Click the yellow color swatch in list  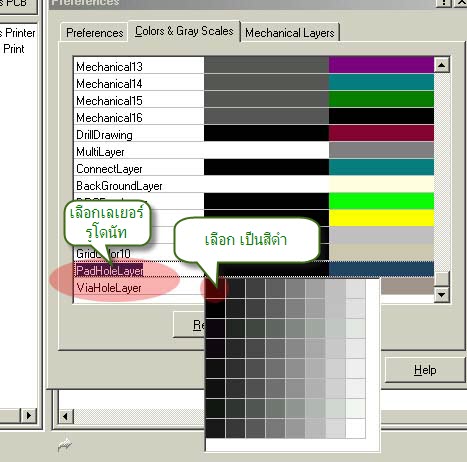point(381,218)
